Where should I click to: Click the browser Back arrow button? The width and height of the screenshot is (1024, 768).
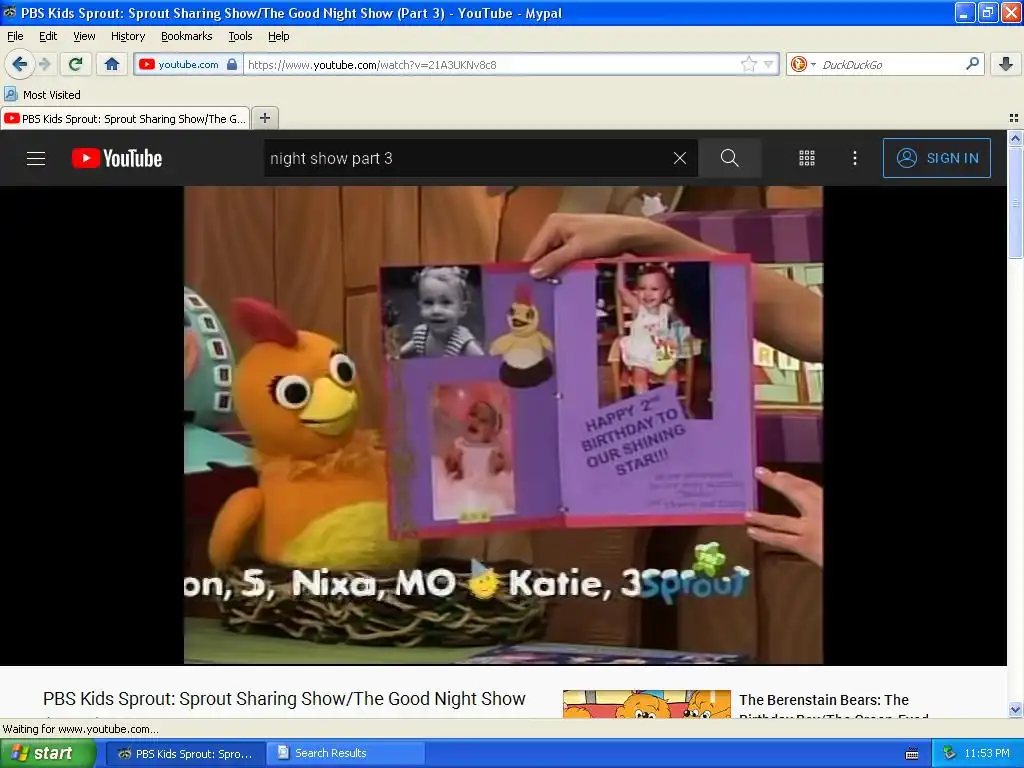[20, 64]
